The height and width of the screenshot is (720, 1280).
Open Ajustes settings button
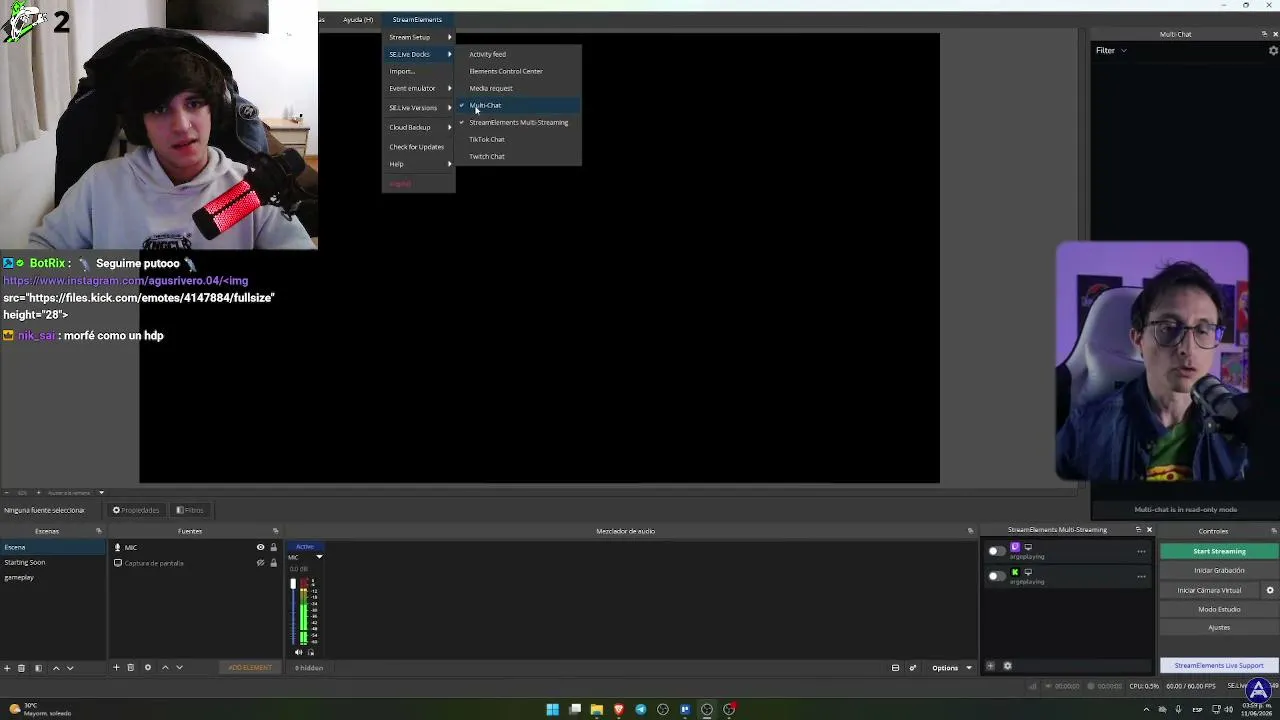(x=1219, y=627)
